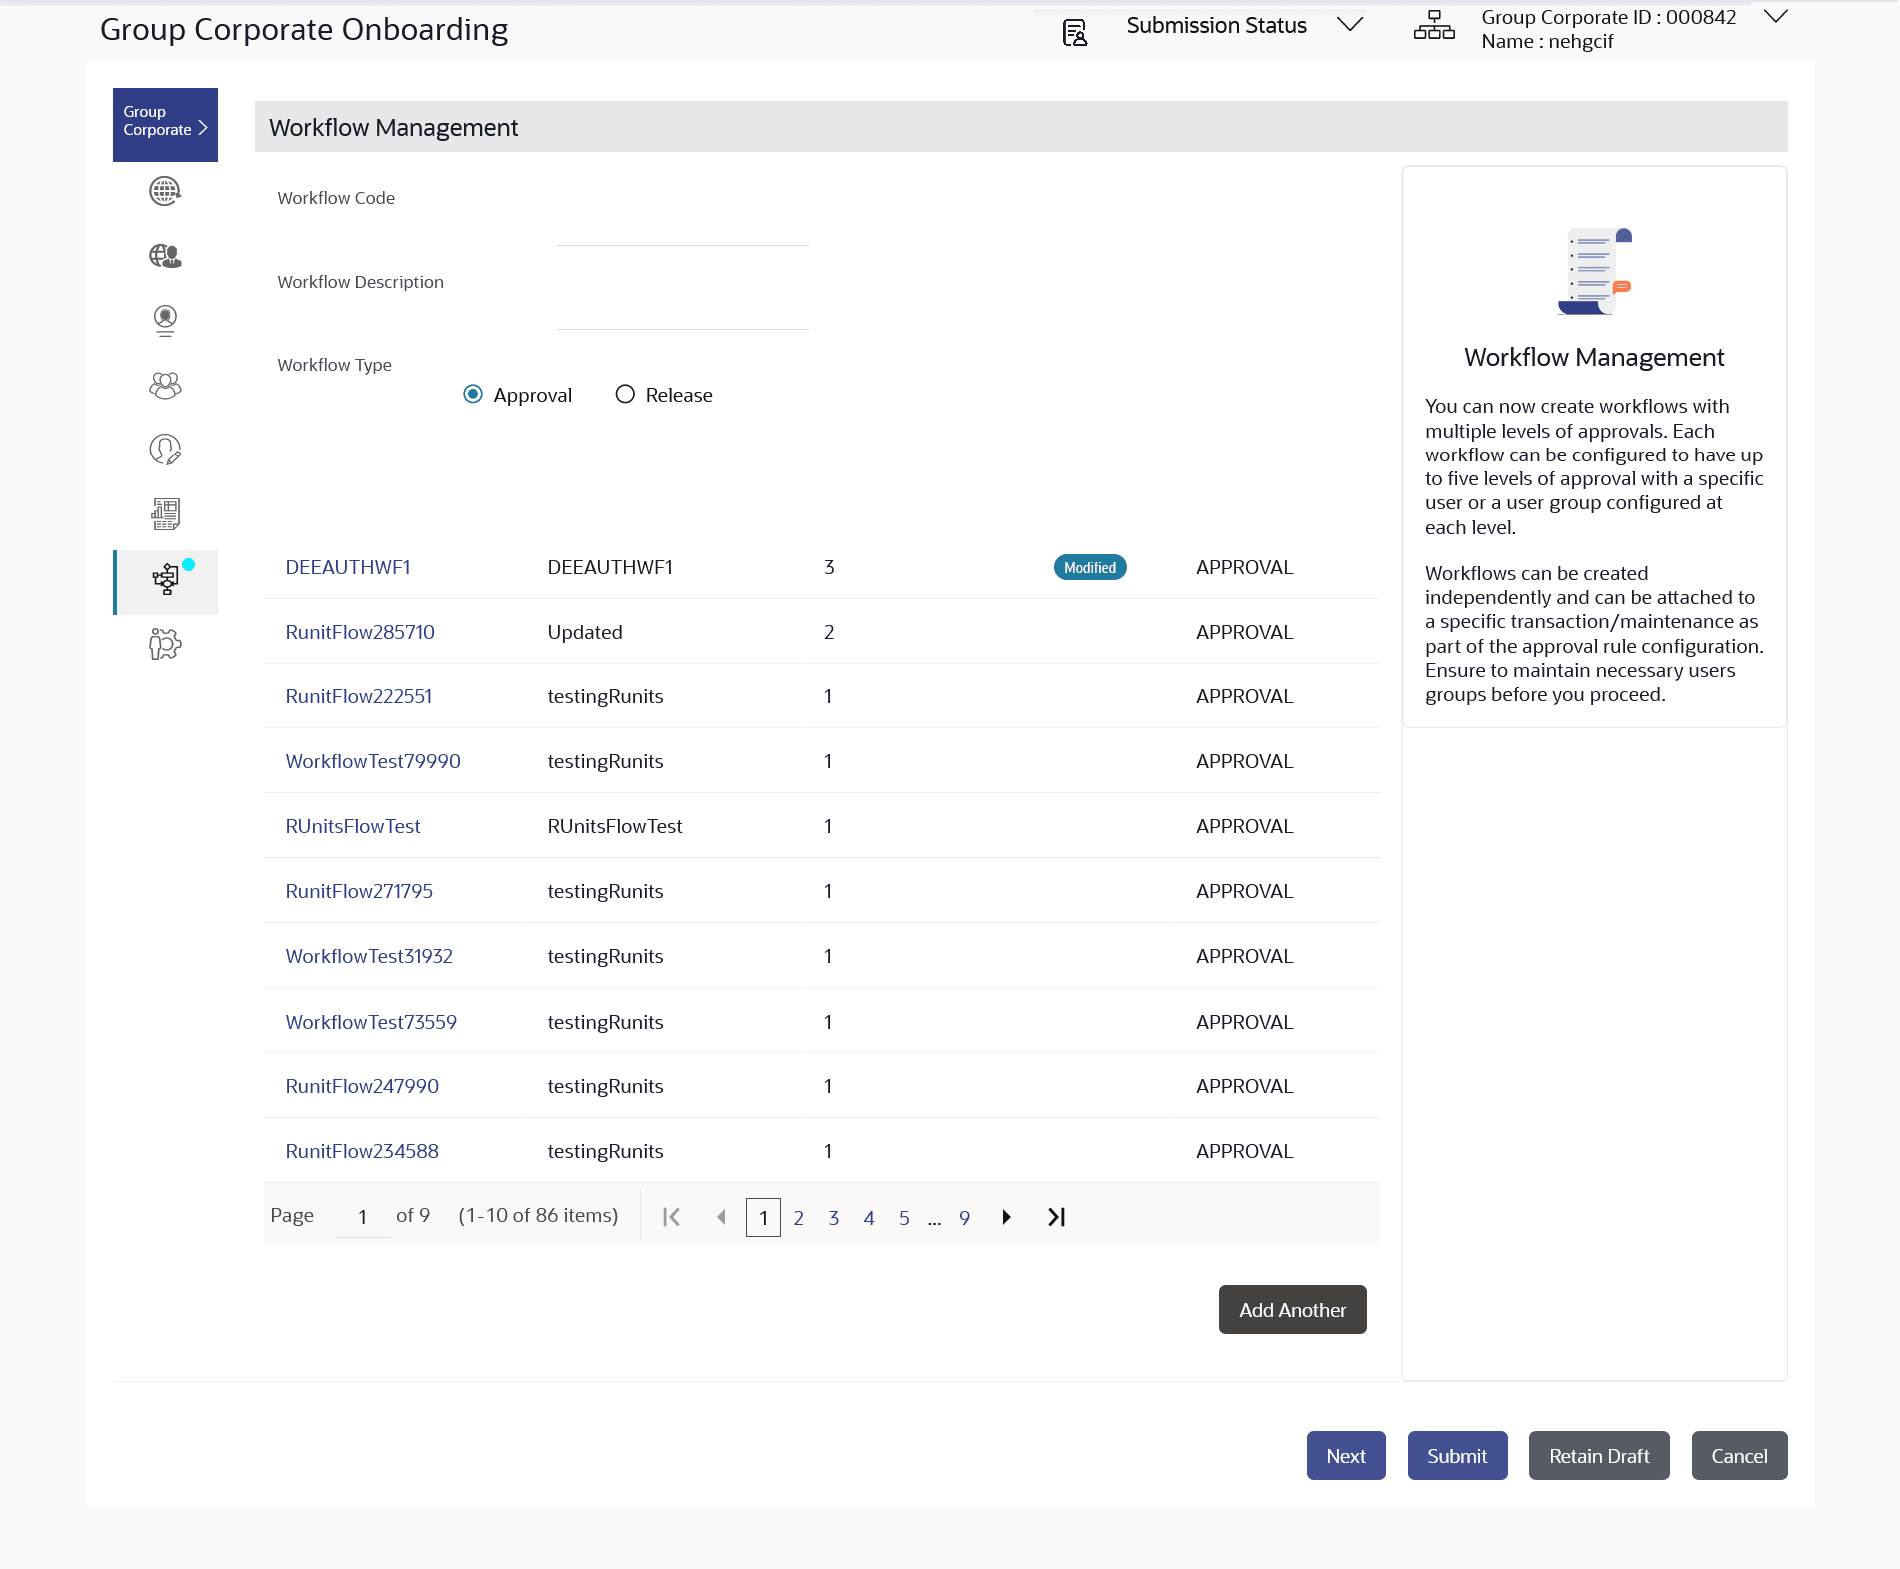Screen dimensions: 1900x1569
Task: Open the user edit sidebar icon
Action: (x=165, y=450)
